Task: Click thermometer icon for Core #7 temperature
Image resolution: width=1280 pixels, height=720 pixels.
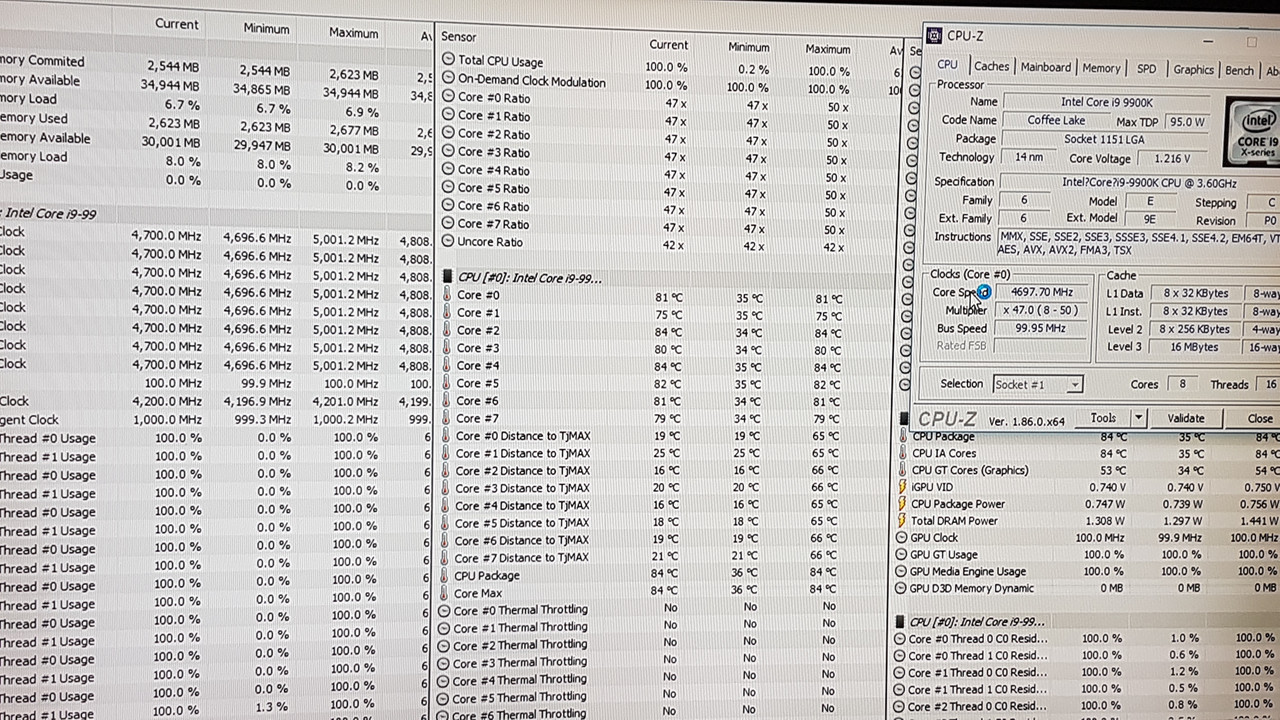Action: coord(446,418)
